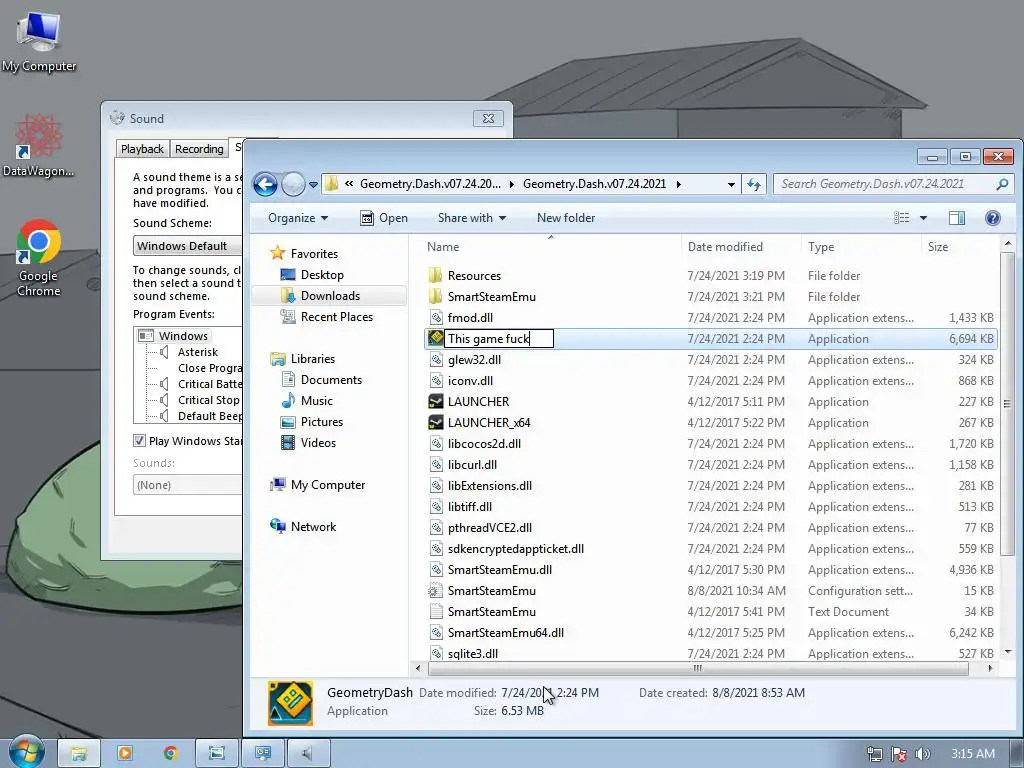This screenshot has width=1024, height=768.
Task: Click the volume speaker tray icon
Action: [x=922, y=754]
